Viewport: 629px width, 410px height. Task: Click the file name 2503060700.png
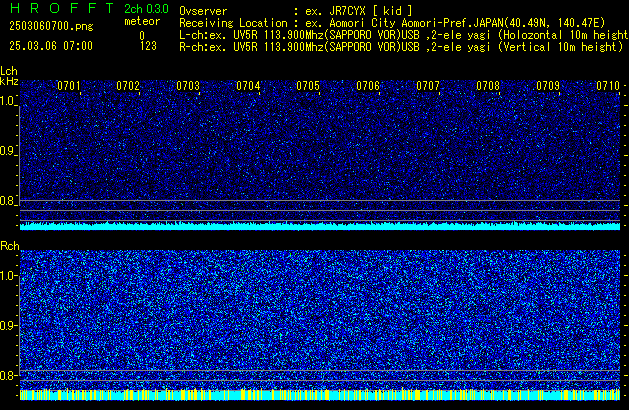pos(51,26)
